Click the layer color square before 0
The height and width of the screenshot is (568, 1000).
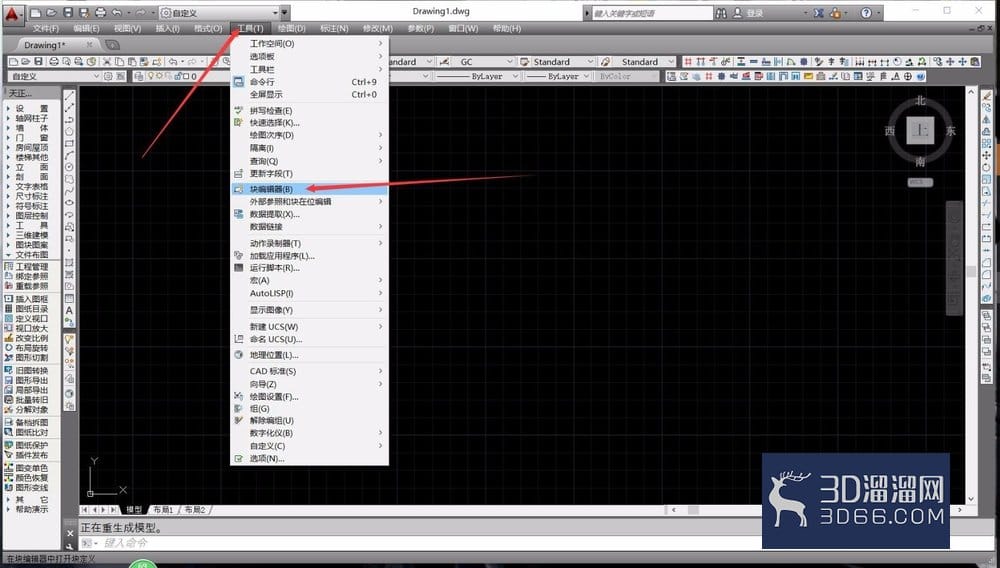tap(186, 76)
